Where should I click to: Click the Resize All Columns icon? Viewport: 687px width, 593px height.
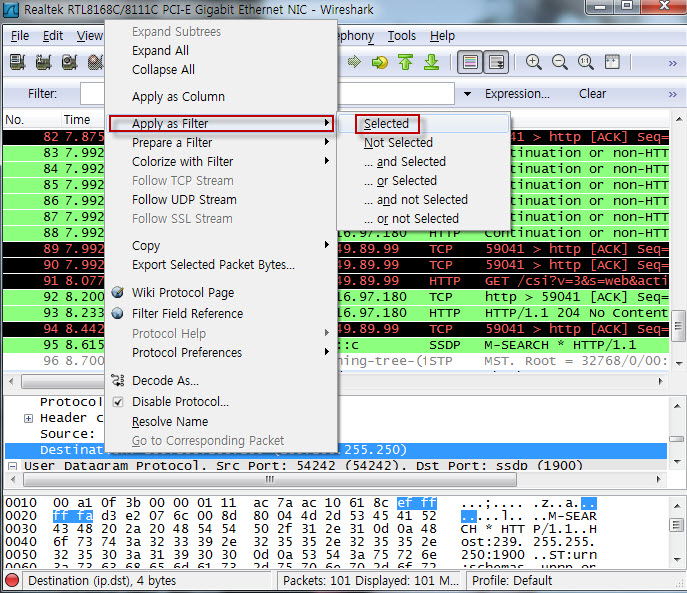(x=612, y=62)
